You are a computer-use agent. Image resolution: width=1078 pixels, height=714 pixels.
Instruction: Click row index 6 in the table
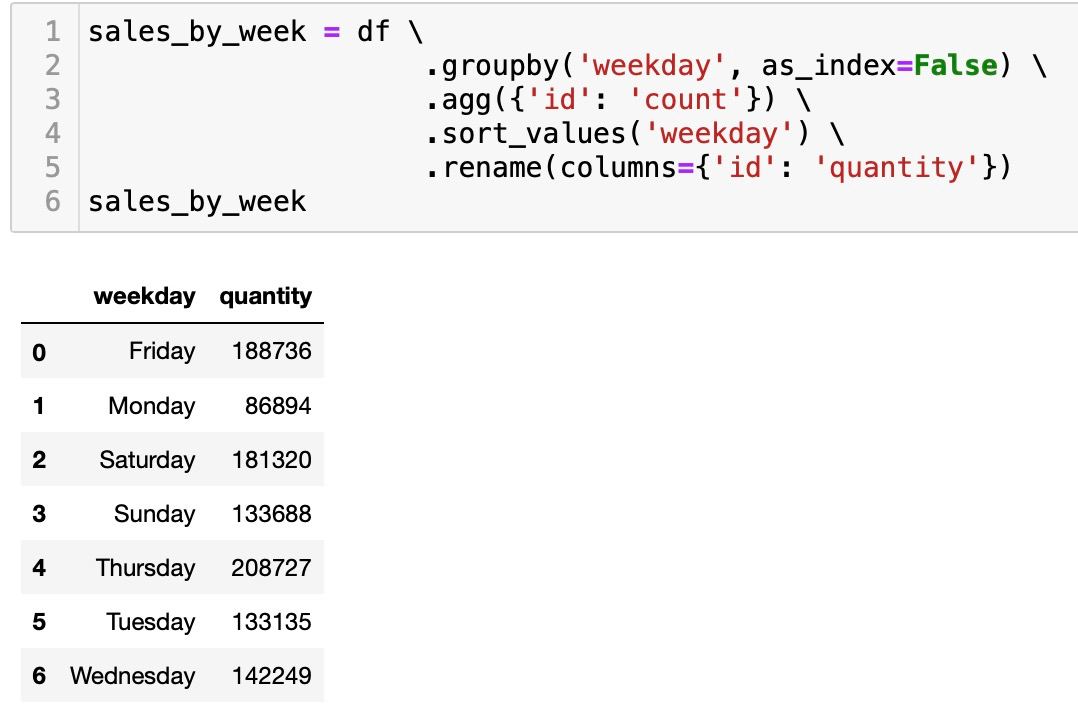[x=39, y=676]
